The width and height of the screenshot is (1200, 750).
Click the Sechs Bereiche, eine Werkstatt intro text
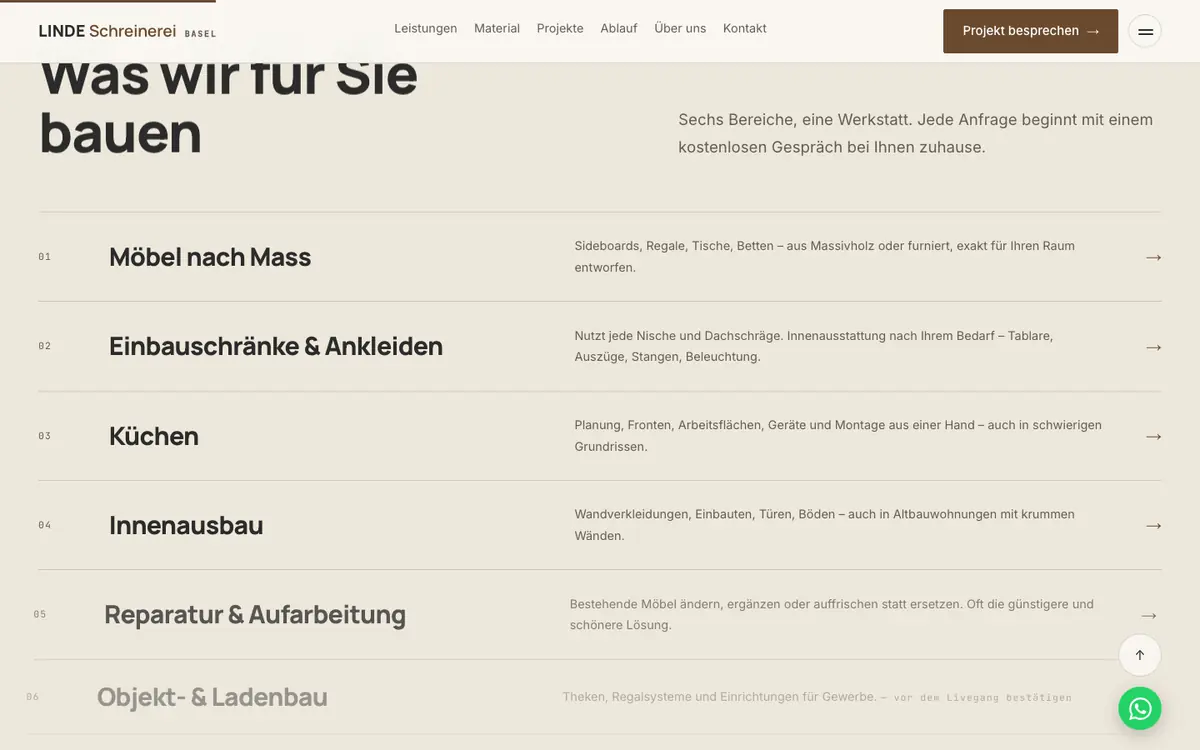click(x=916, y=133)
